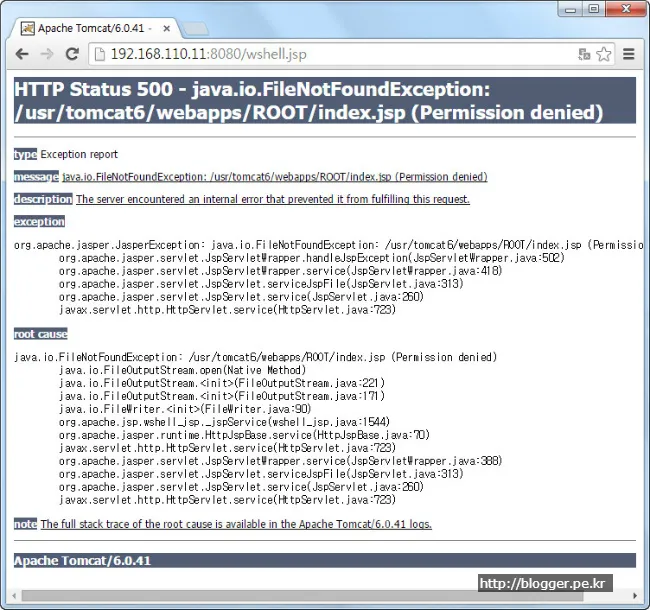The width and height of the screenshot is (650, 610).
Task: Reload the wshell.jsp page
Action: coord(72,54)
